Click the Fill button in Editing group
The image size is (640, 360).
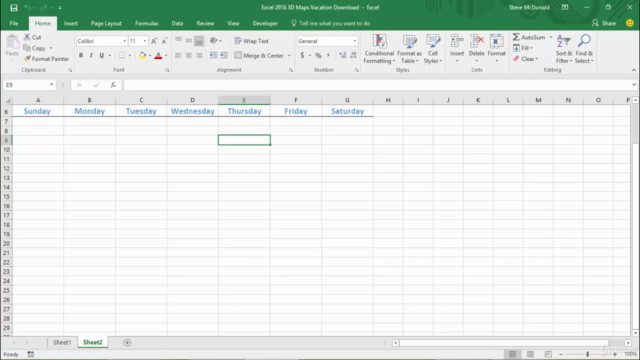point(523,48)
